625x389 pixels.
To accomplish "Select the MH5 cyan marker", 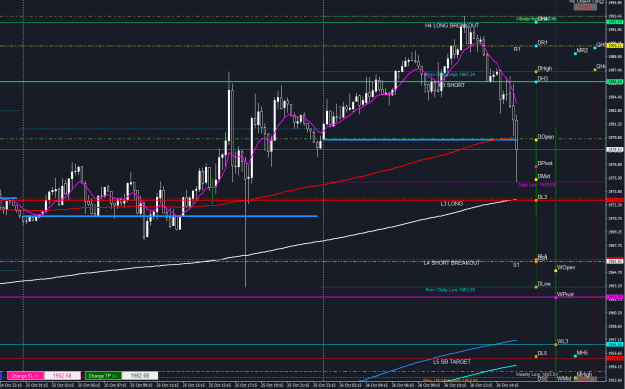I will [x=575, y=356].
